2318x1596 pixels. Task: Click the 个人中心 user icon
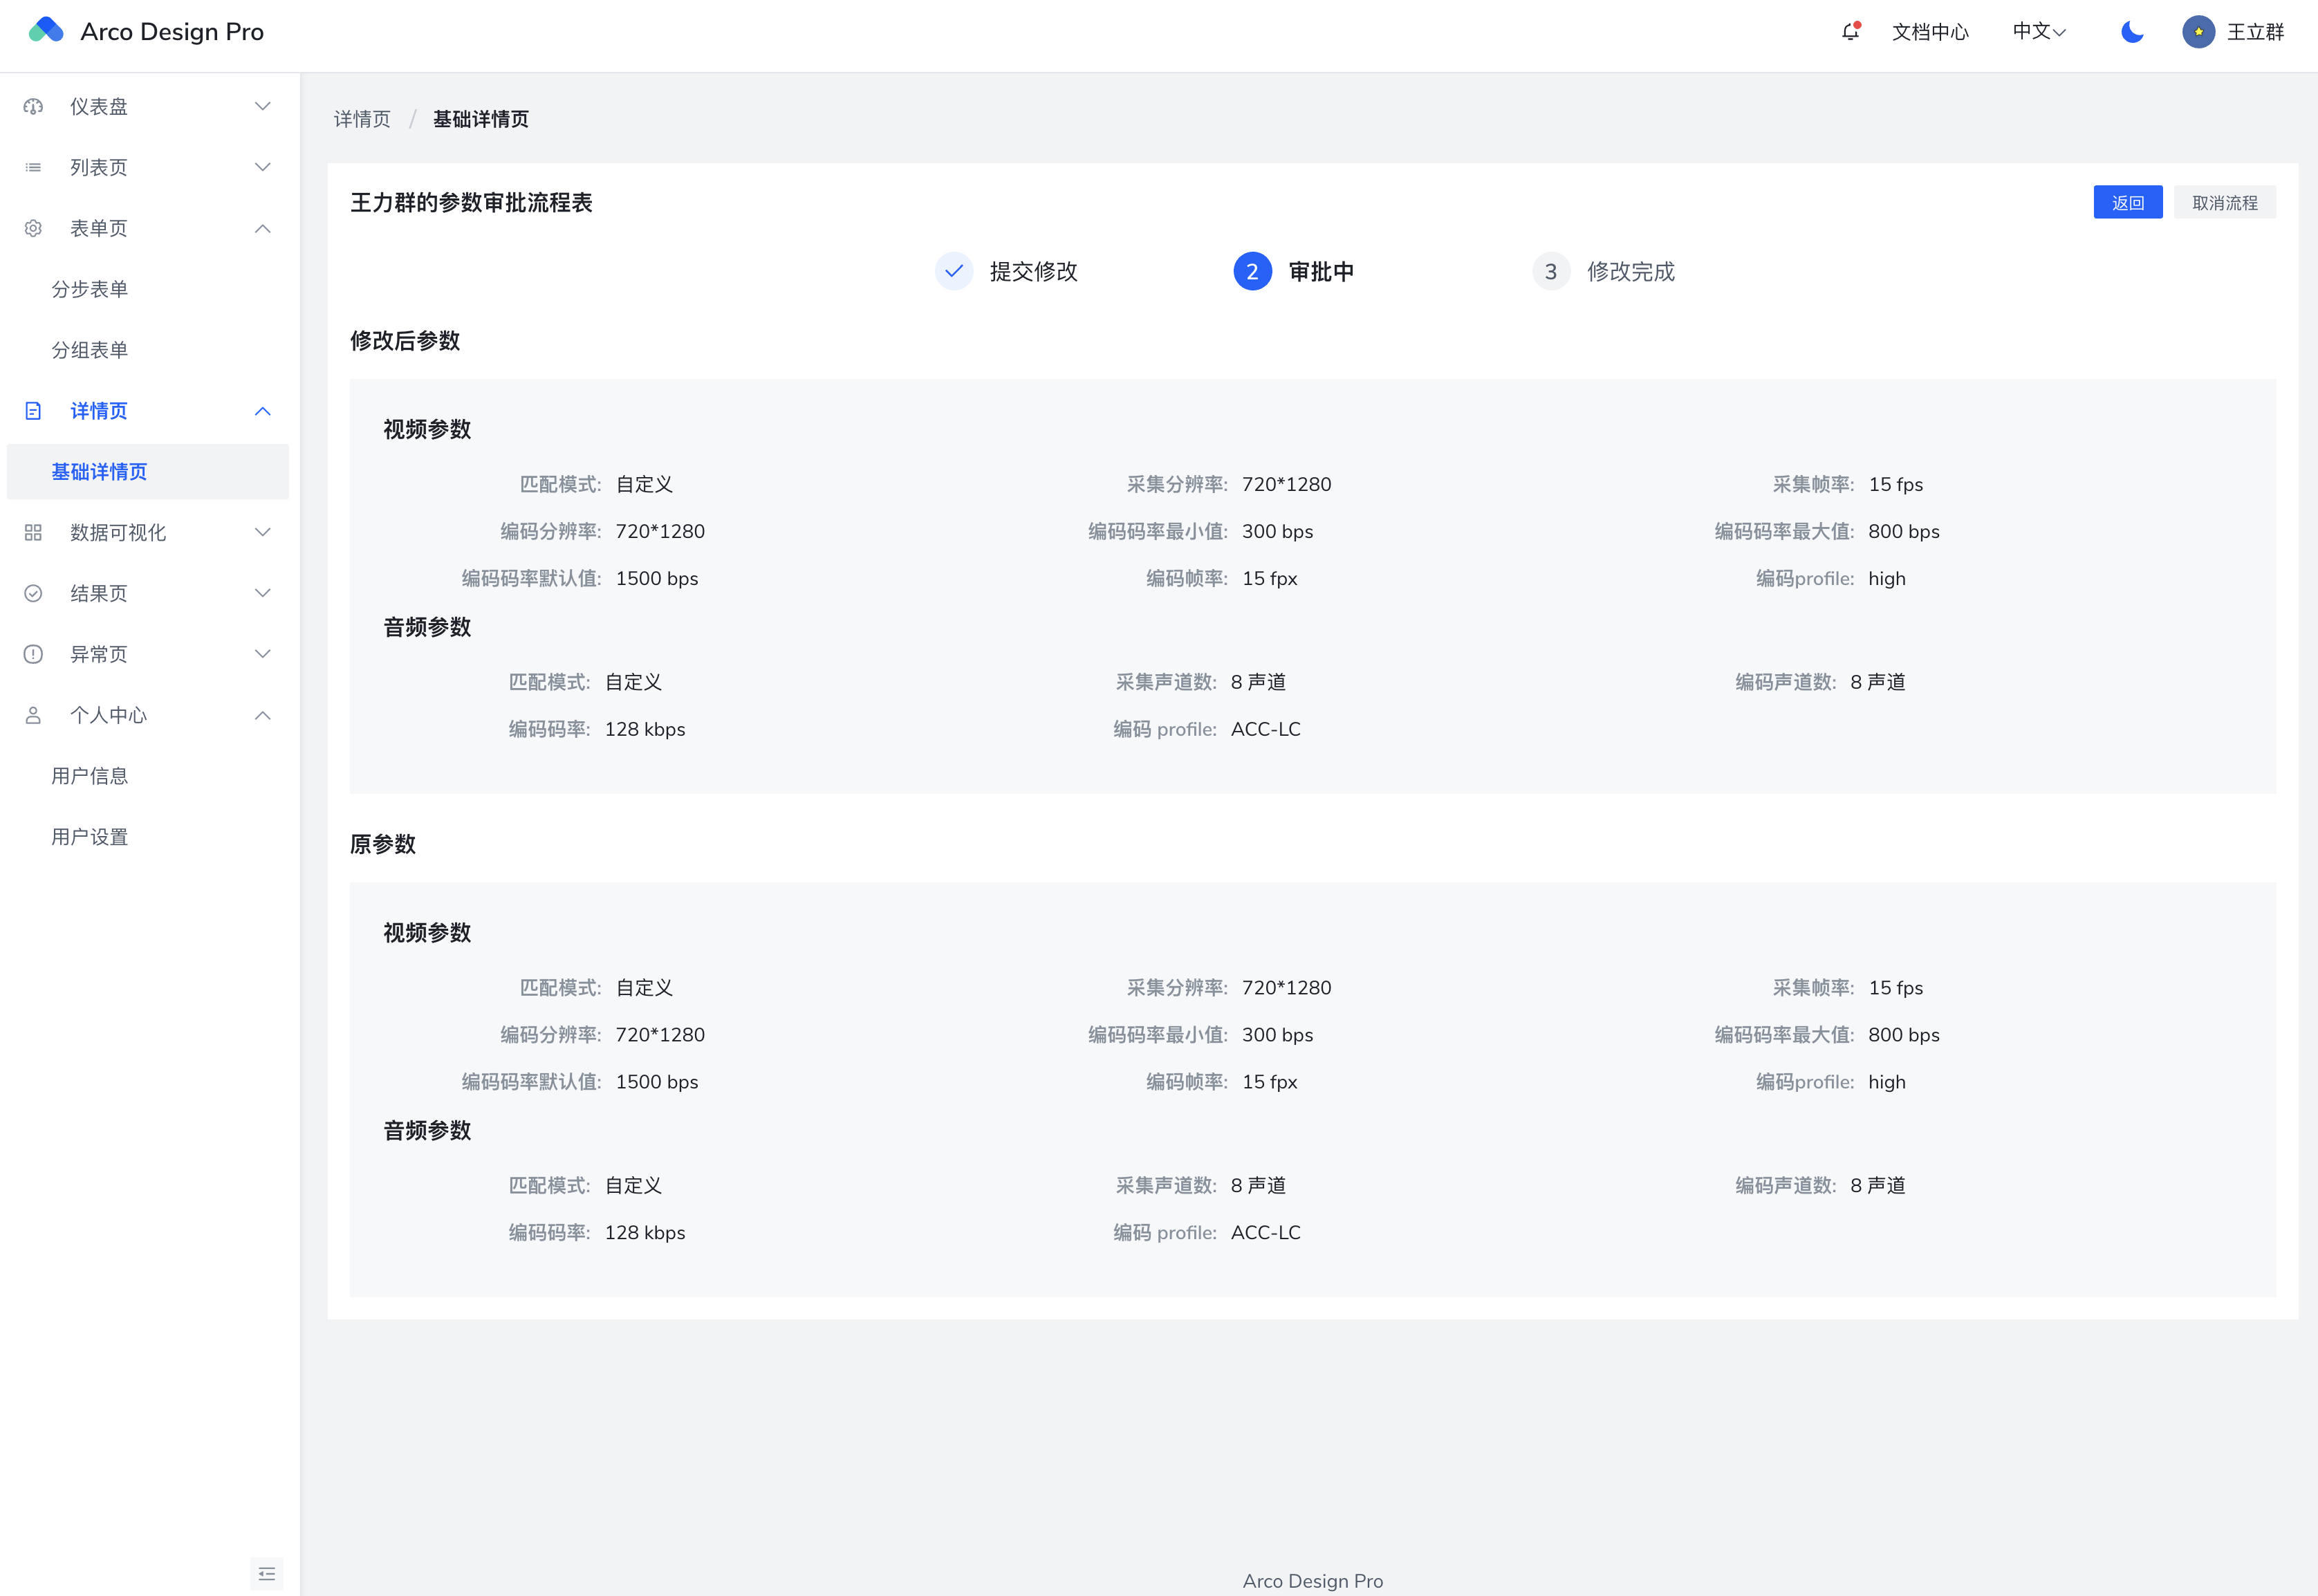click(33, 714)
